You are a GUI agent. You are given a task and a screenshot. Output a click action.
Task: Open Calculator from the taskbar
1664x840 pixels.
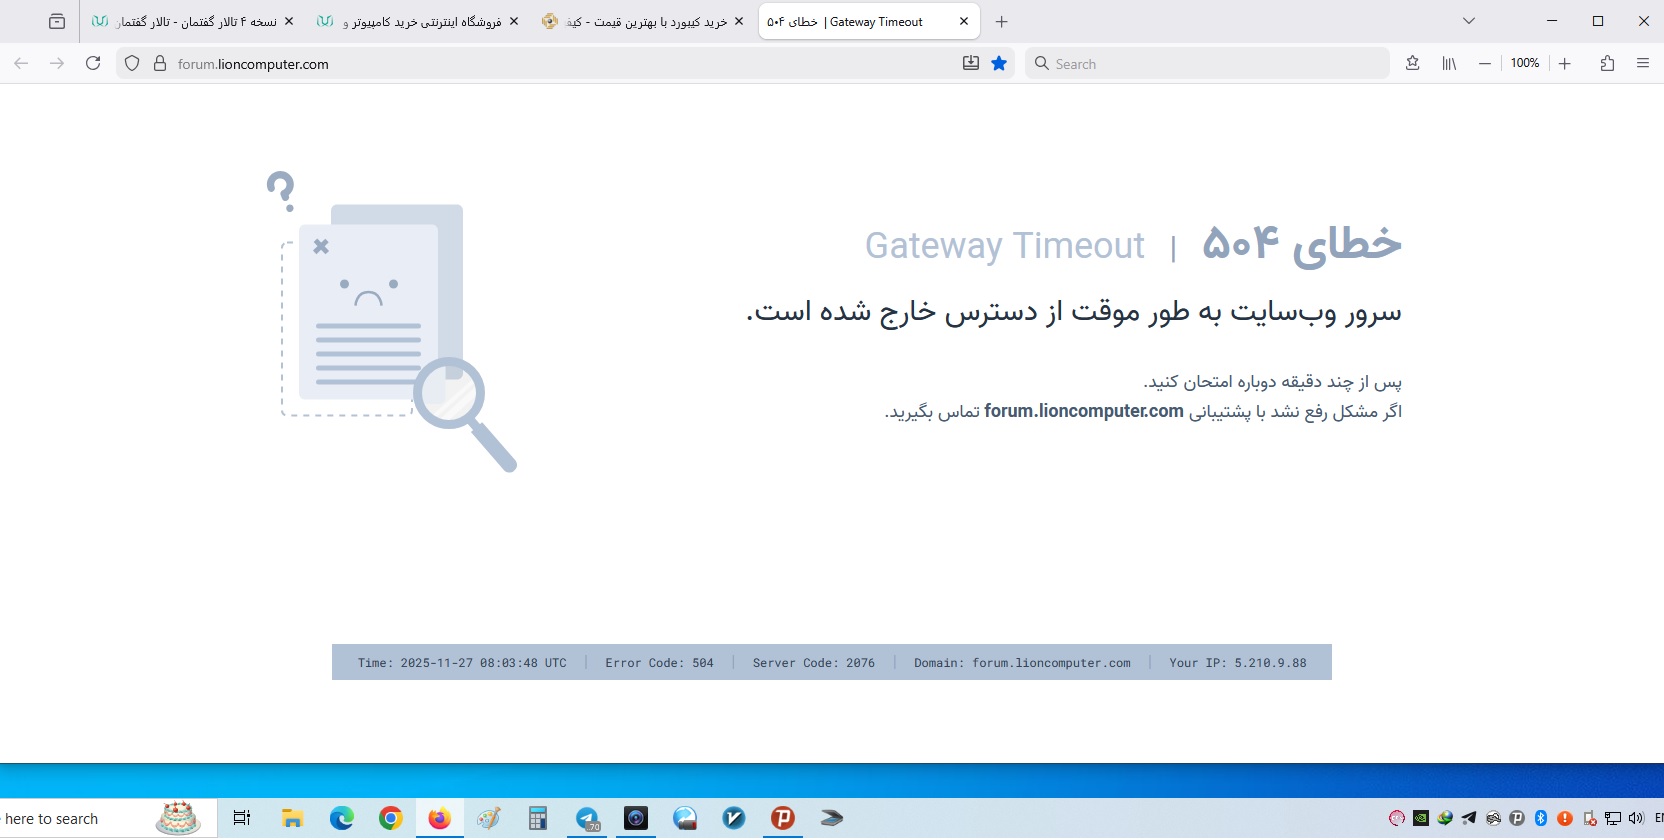pyautogui.click(x=538, y=818)
